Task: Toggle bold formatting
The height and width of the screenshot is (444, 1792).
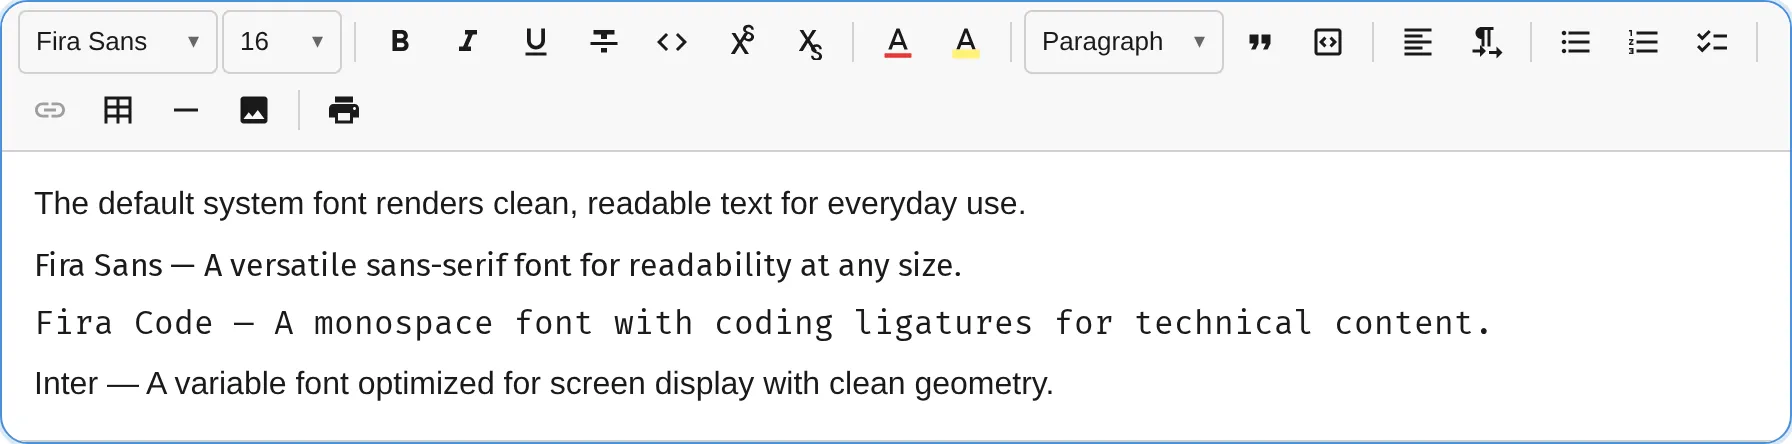Action: [x=400, y=42]
